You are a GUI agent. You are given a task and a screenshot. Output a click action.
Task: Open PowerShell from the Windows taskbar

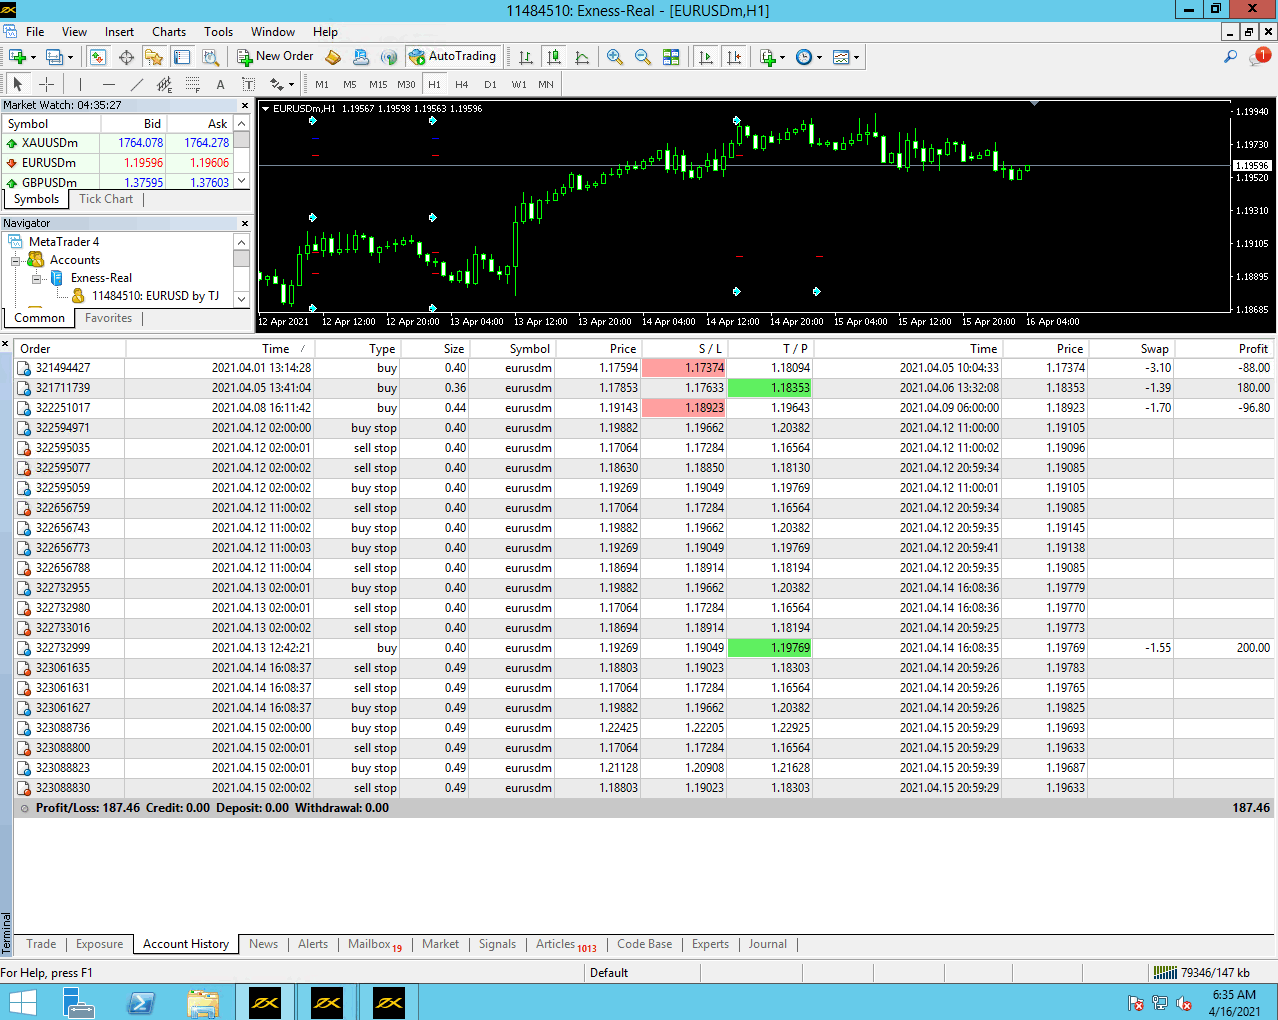click(141, 1002)
